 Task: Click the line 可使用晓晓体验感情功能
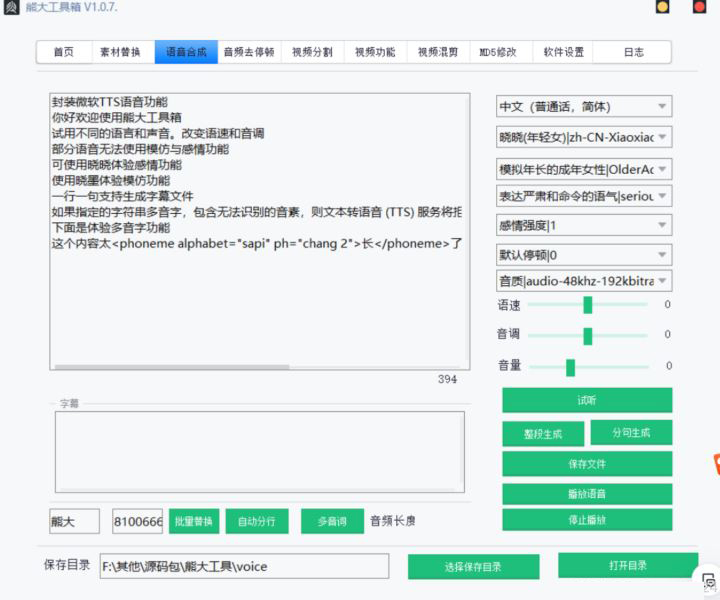[x=117, y=164]
